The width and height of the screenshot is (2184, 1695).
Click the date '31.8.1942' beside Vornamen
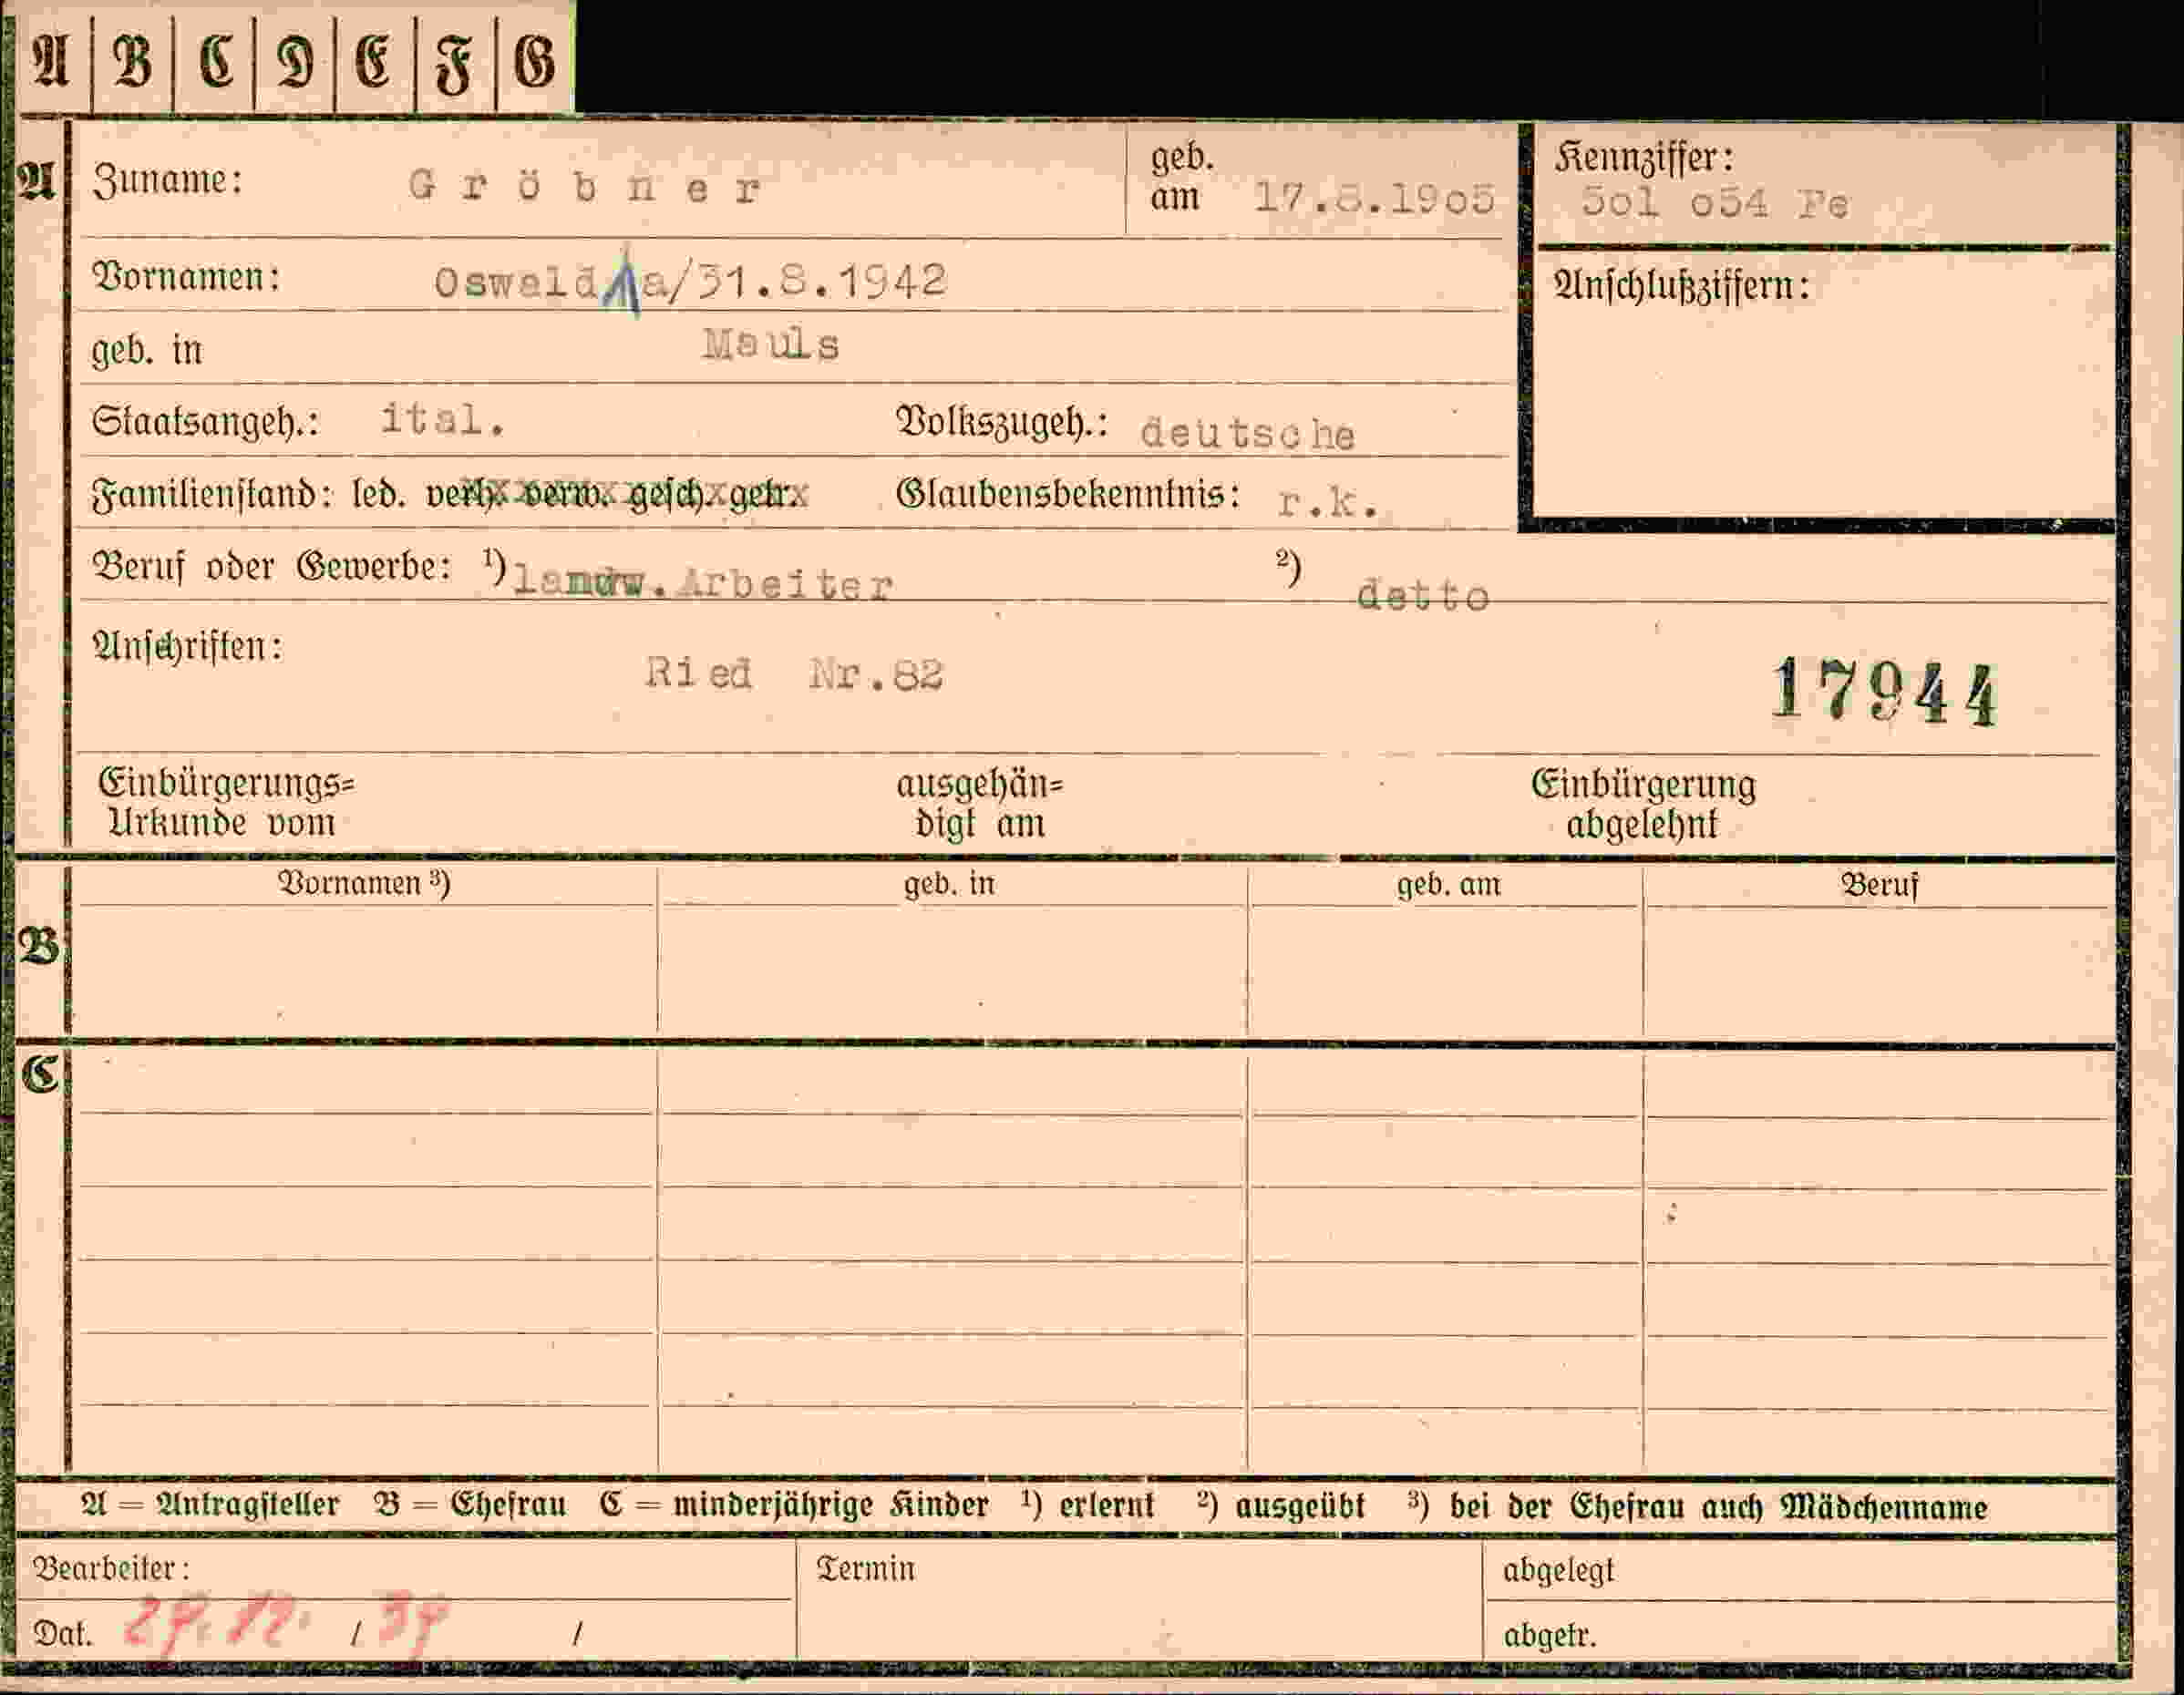pos(820,282)
